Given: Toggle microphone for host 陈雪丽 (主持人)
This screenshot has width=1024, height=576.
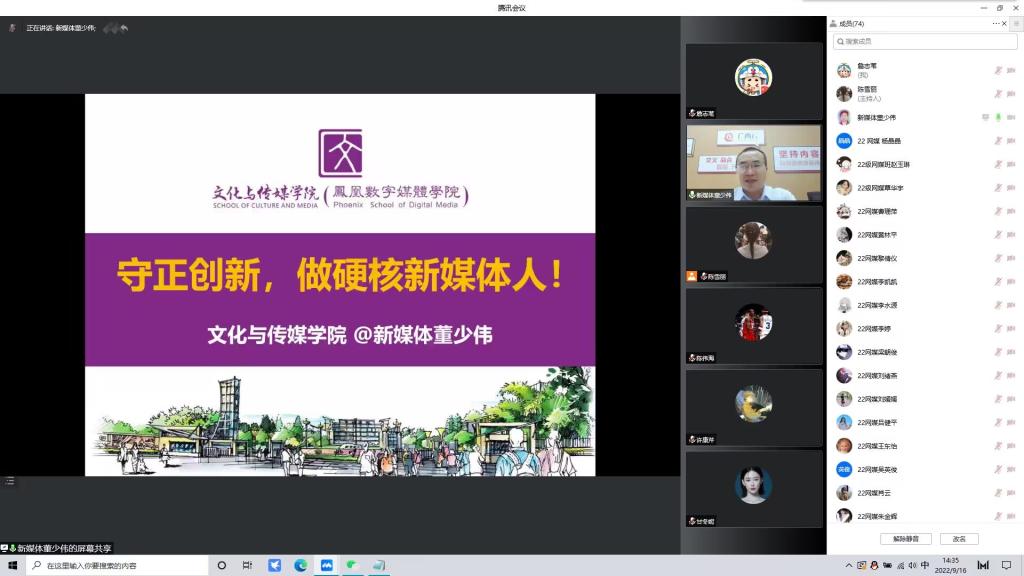Looking at the screenshot, I should click(998, 94).
